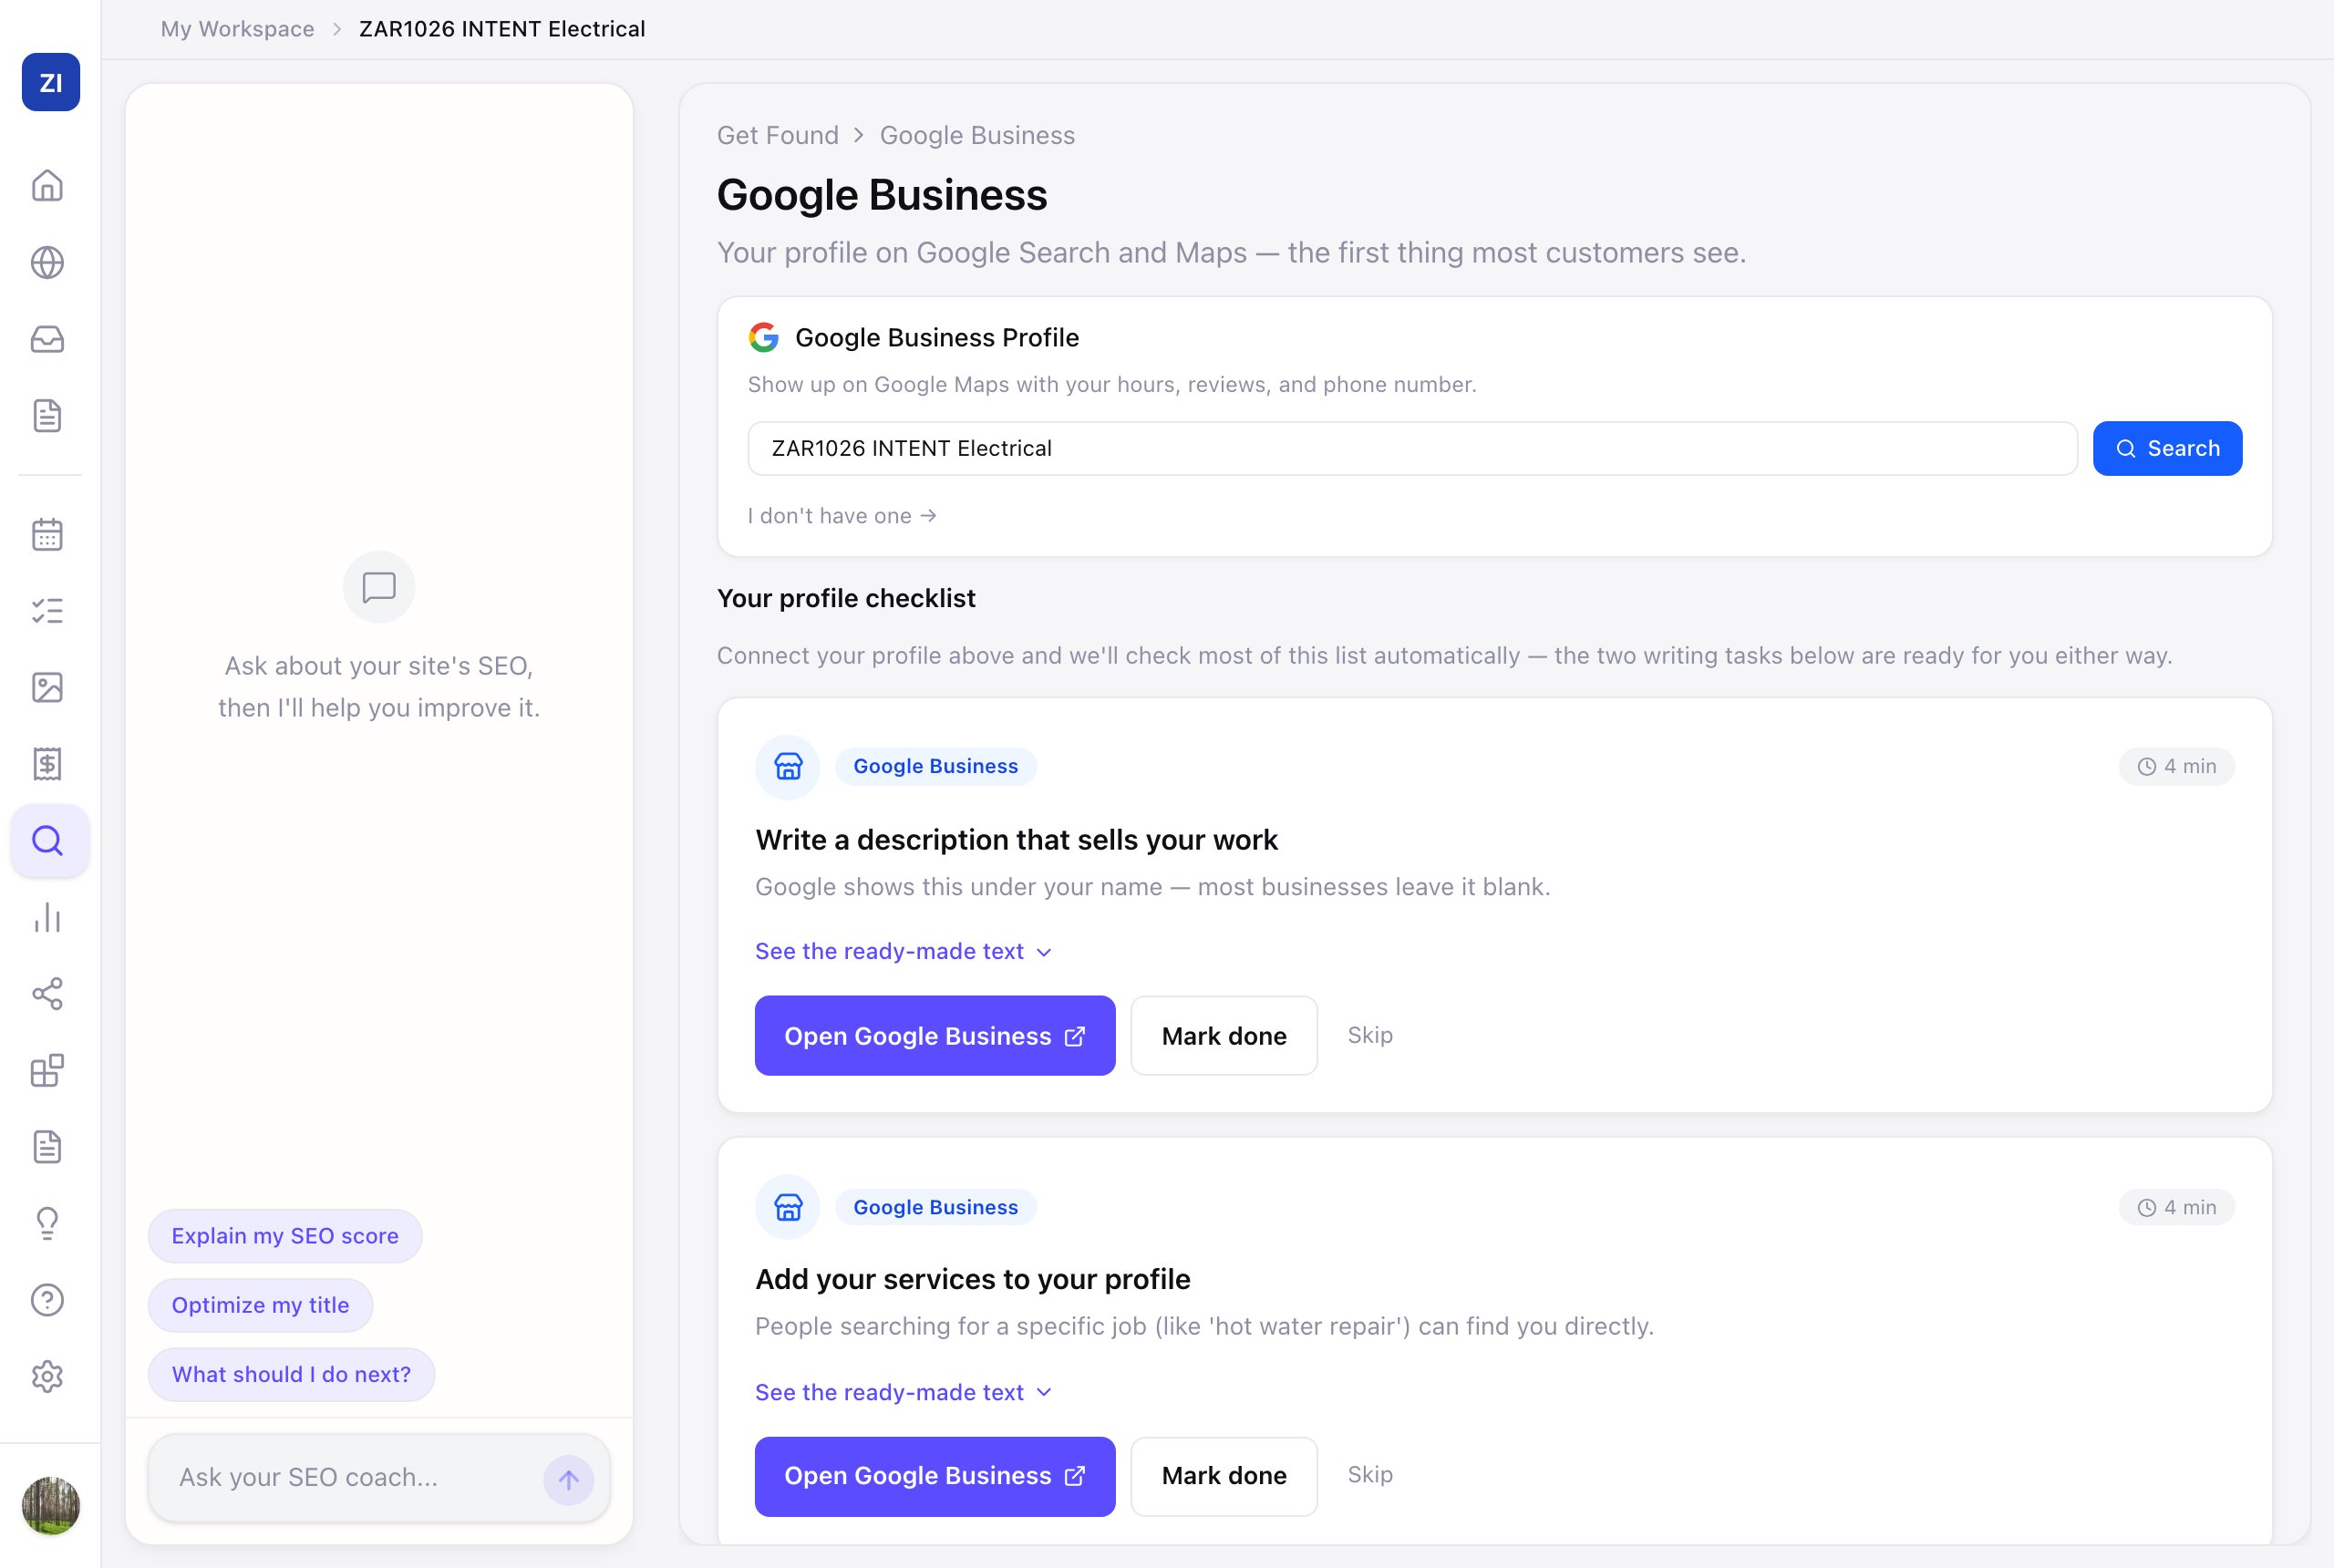Viewport: 2334px width, 1568px height.
Task: Mark the description task done
Action: [1224, 1036]
